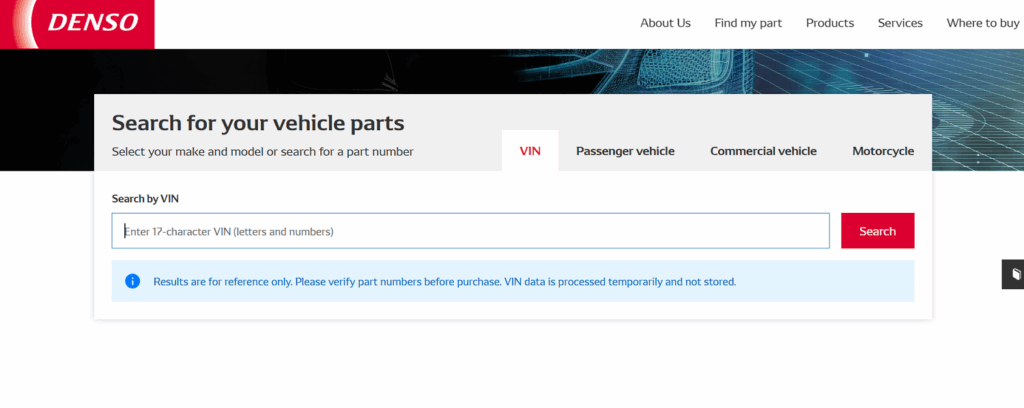This screenshot has height=408, width=1024.
Task: Select the VIN tab
Action: tap(530, 151)
